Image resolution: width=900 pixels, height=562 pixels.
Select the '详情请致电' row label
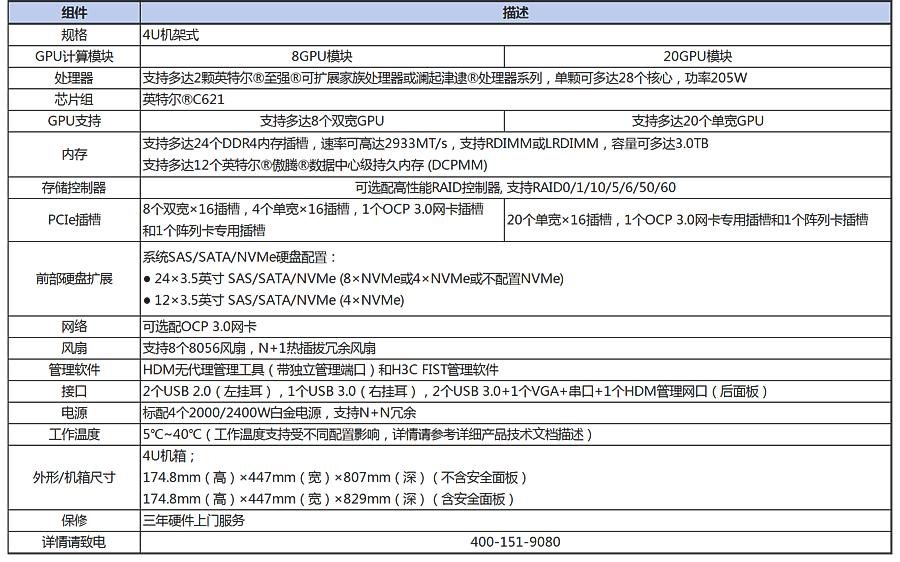[74, 542]
